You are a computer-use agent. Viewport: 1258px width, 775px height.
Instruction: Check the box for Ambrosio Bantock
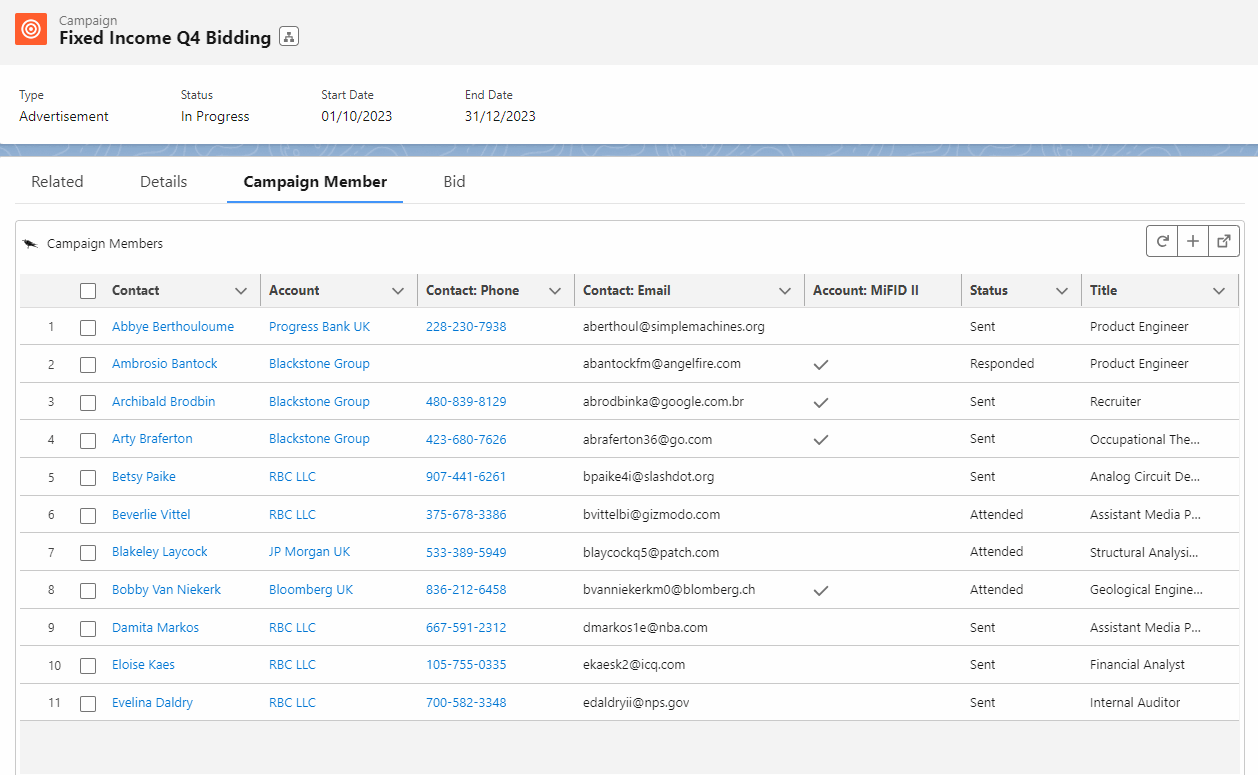click(88, 365)
